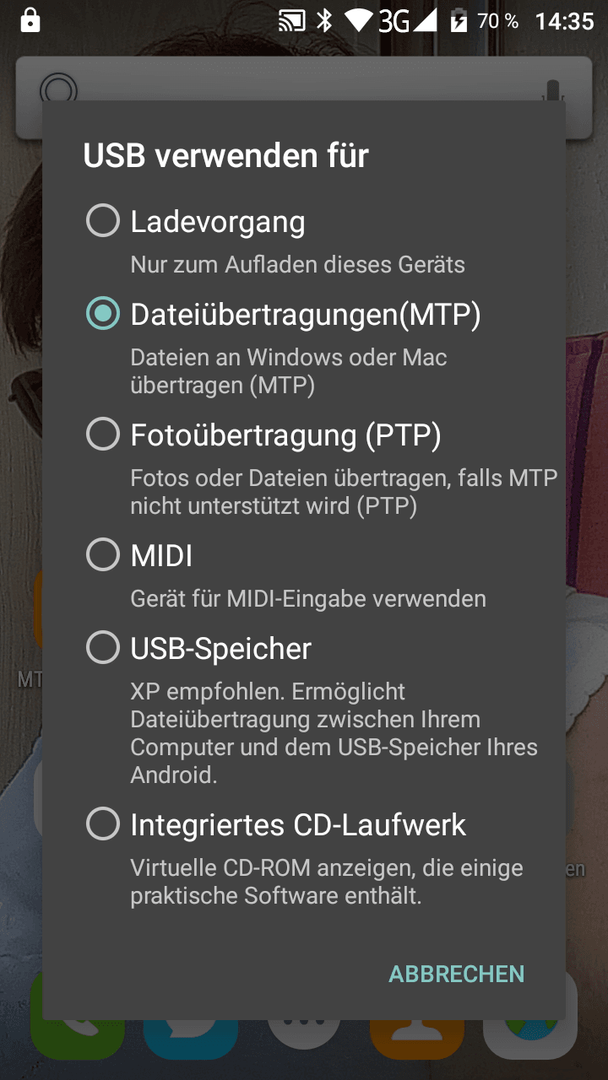
Task: Tap the 'Dateien an Windows oder Mac' description
Action: (289, 372)
